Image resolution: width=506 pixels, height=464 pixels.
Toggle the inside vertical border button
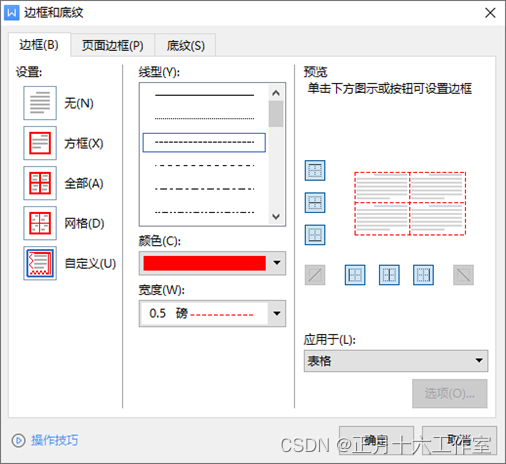coord(389,275)
